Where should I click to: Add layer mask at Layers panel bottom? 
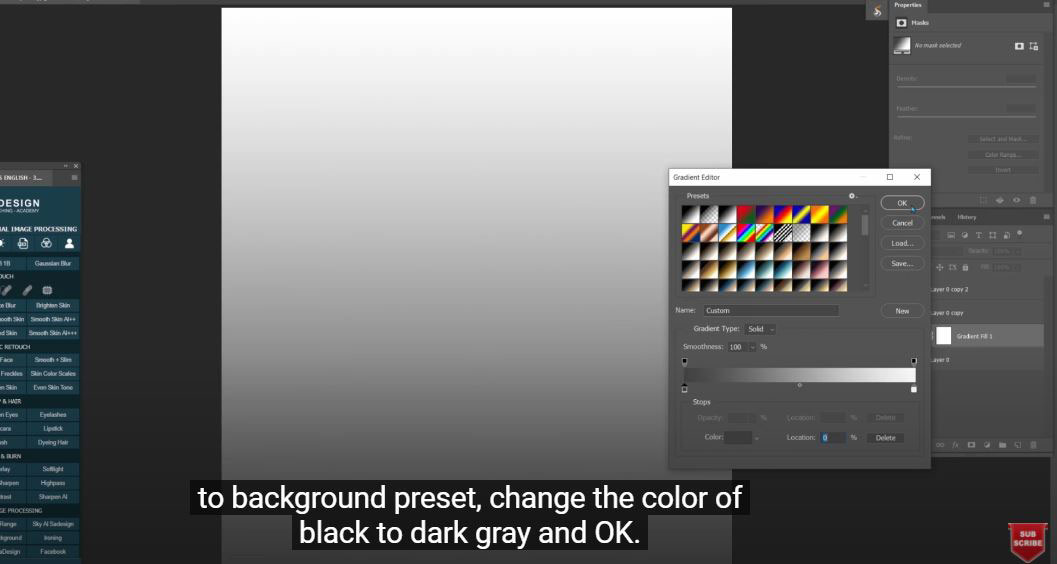pyautogui.click(x=971, y=445)
